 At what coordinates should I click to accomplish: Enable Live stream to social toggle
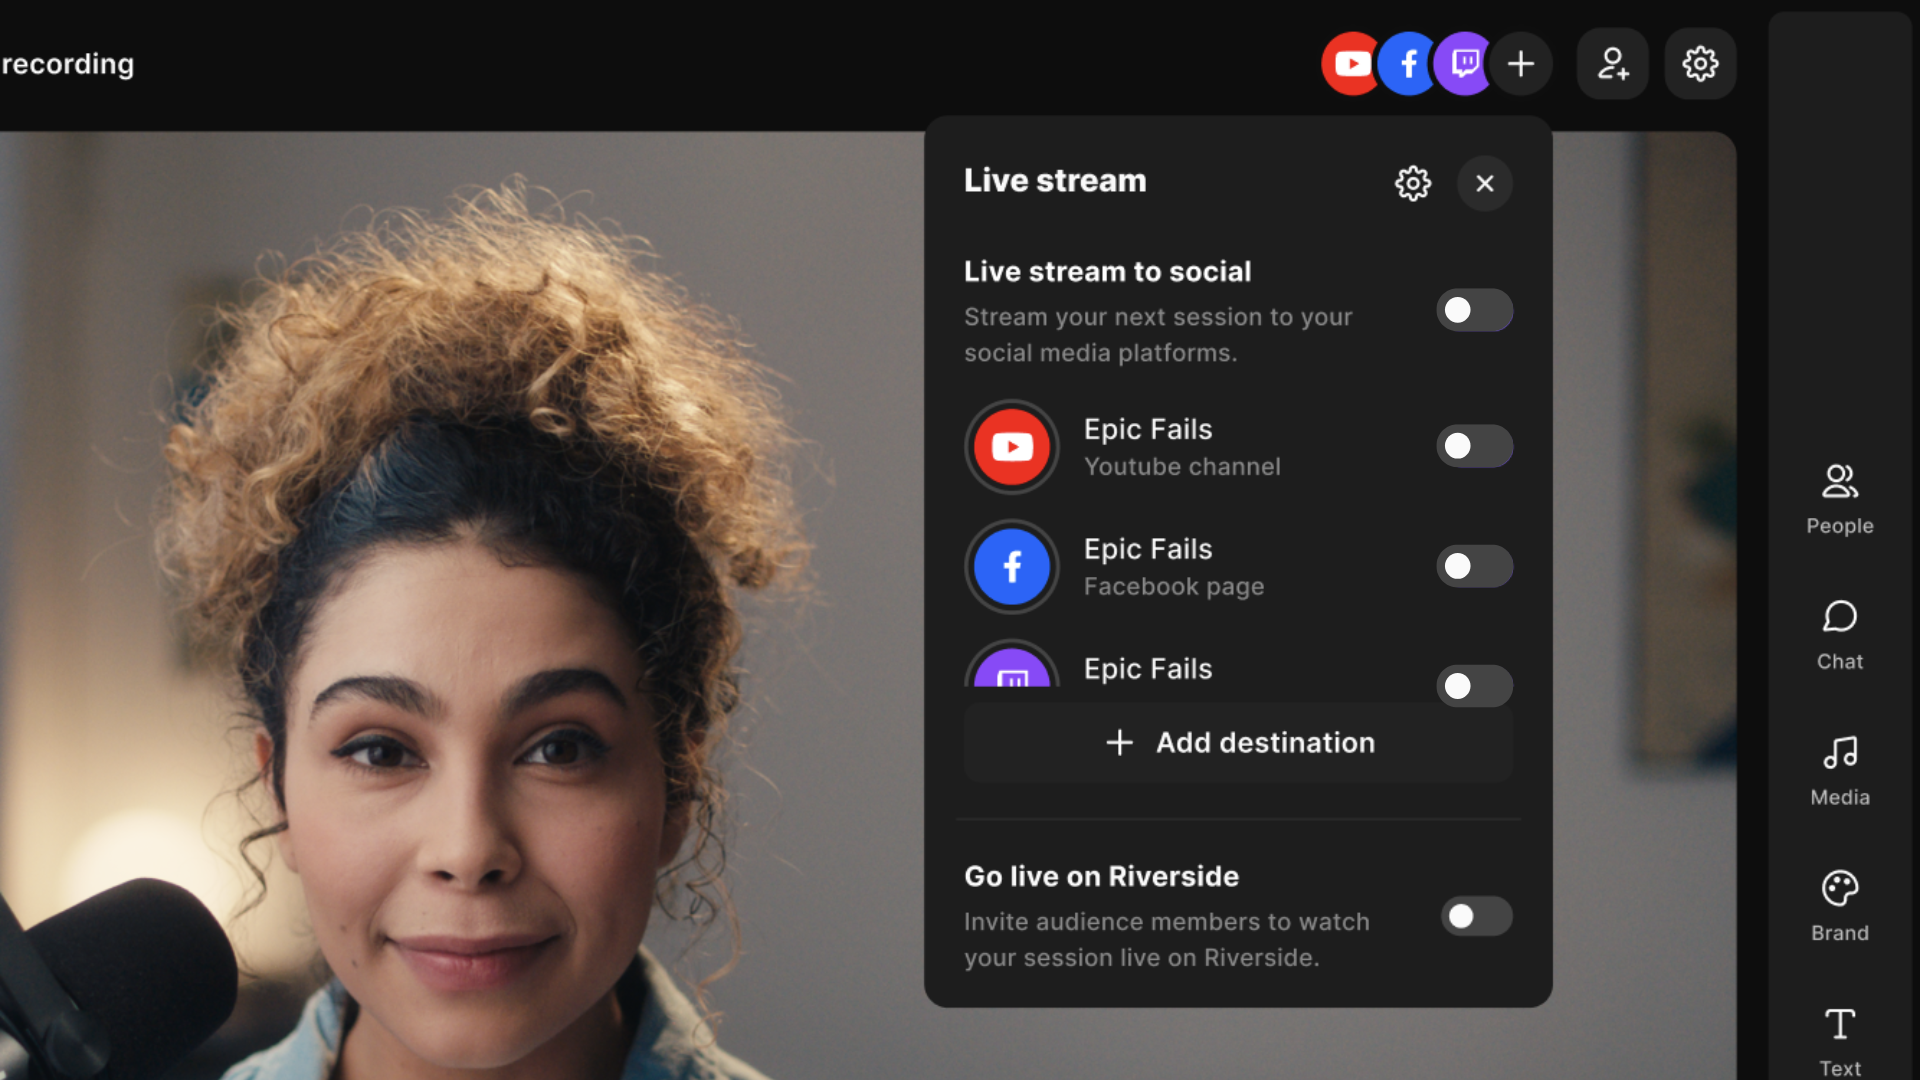(x=1475, y=310)
